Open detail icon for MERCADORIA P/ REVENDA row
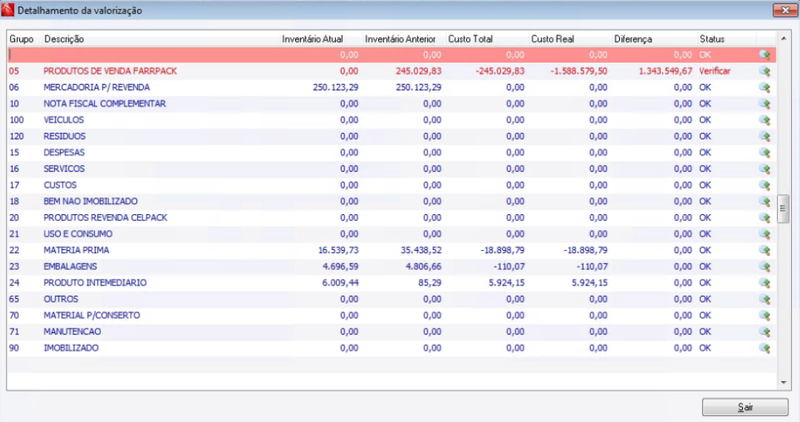Screen dimensions: 800x422 pyautogui.click(x=764, y=88)
